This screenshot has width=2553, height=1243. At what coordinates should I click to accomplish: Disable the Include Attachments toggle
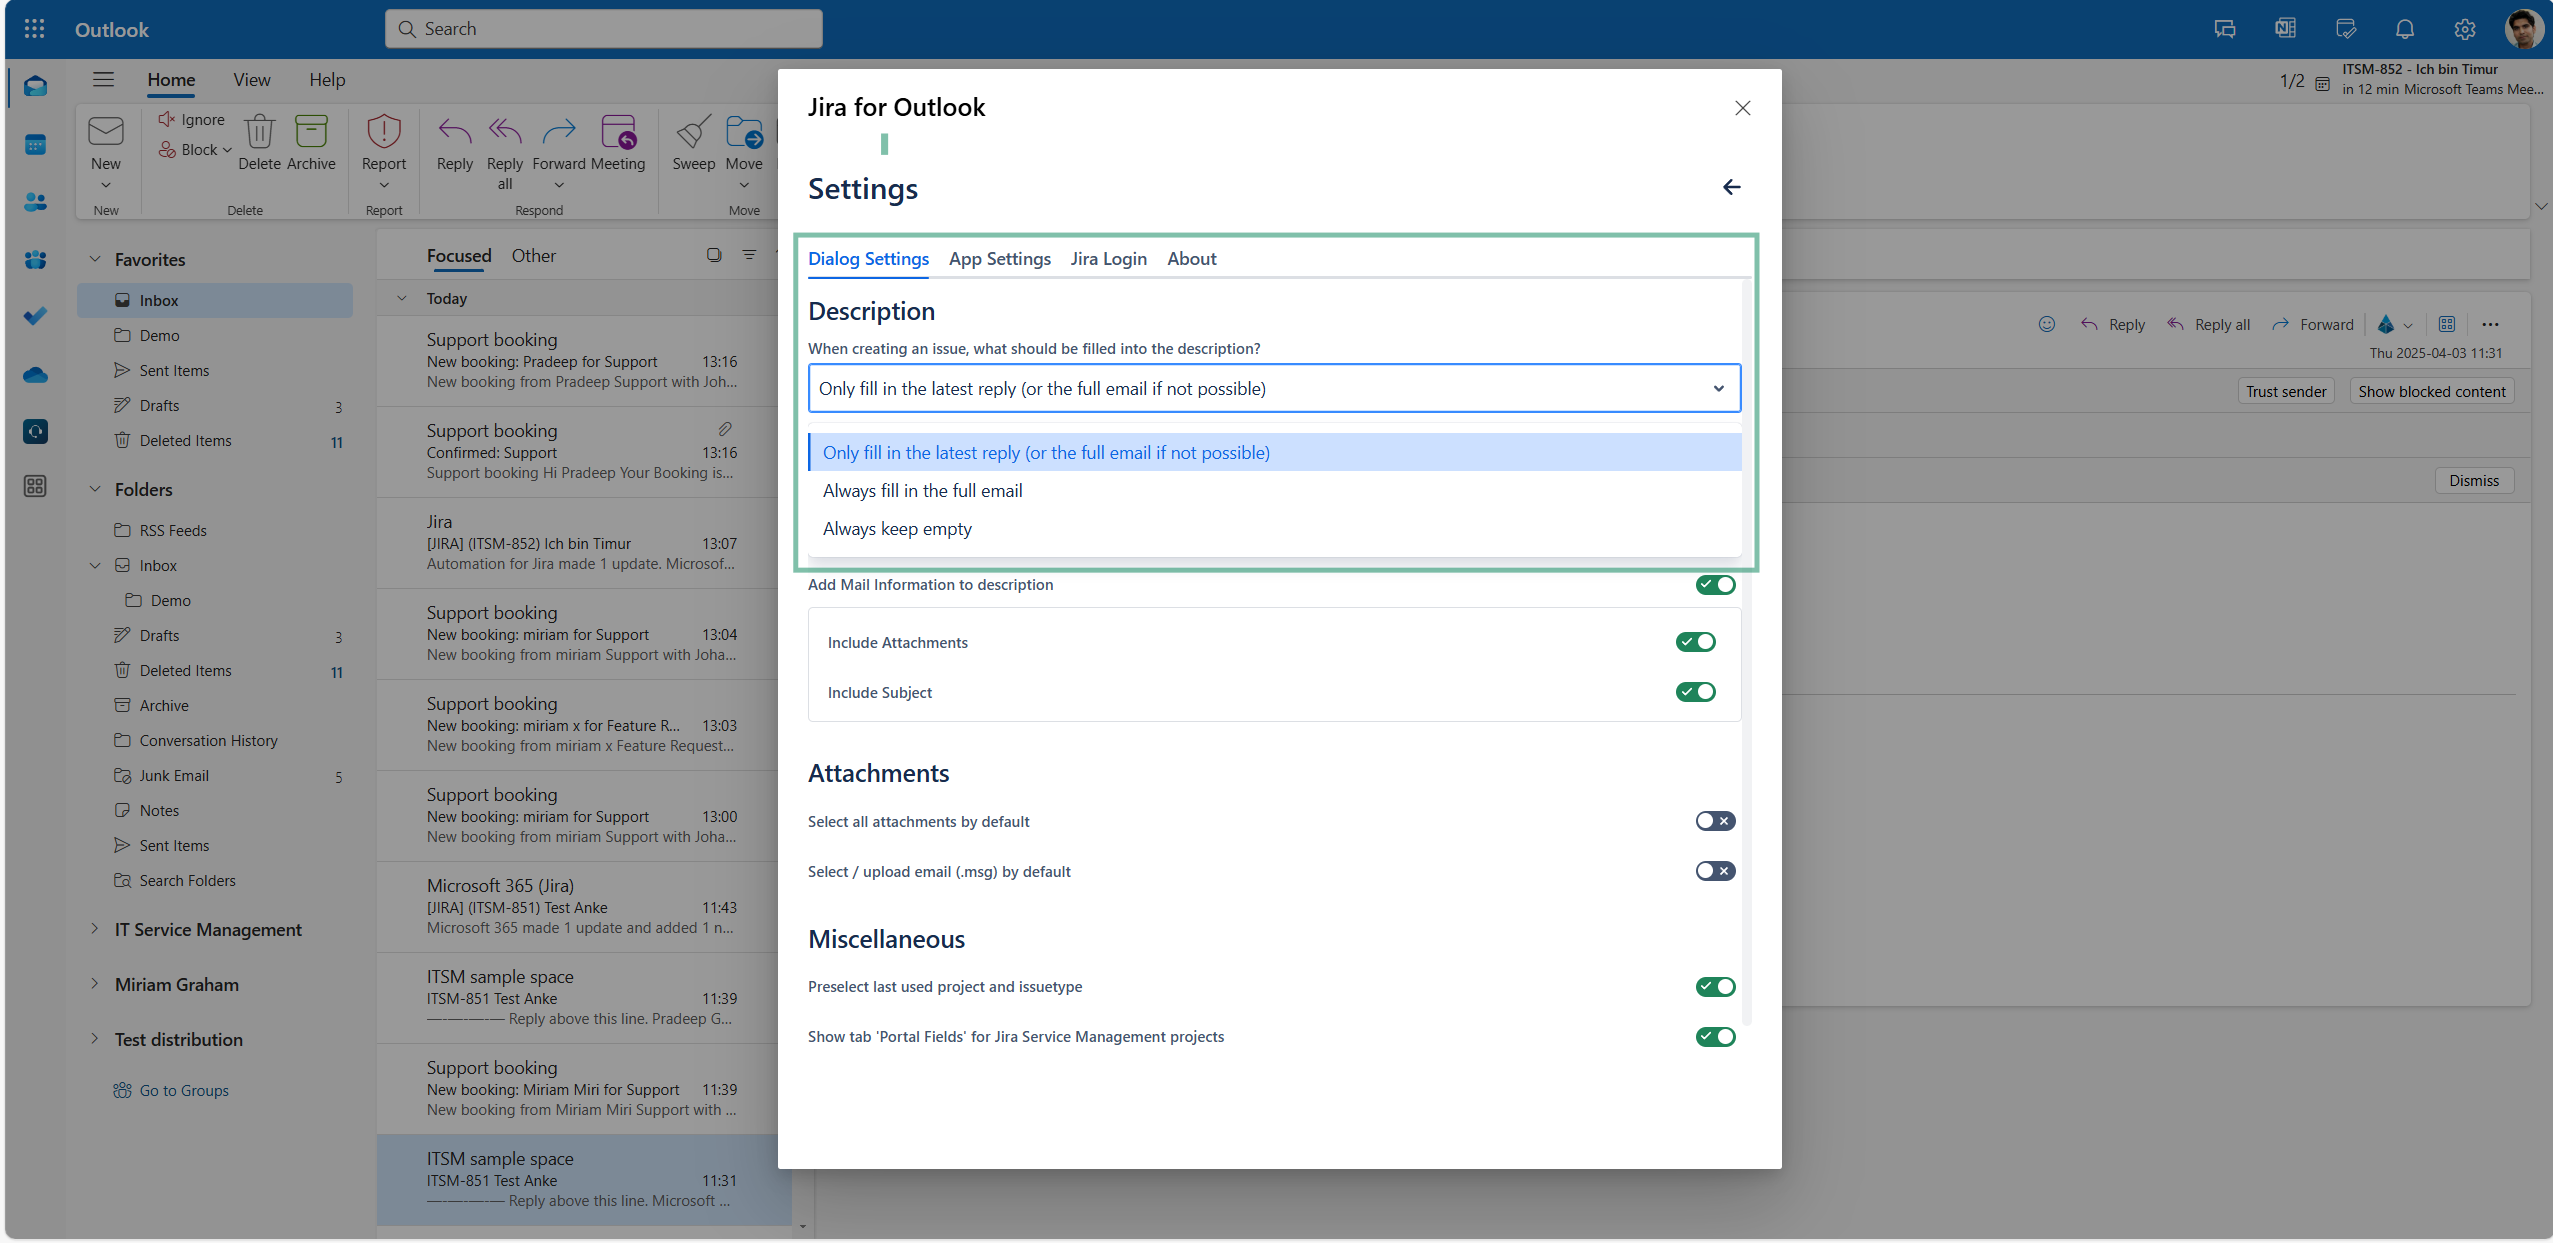click(x=1697, y=642)
